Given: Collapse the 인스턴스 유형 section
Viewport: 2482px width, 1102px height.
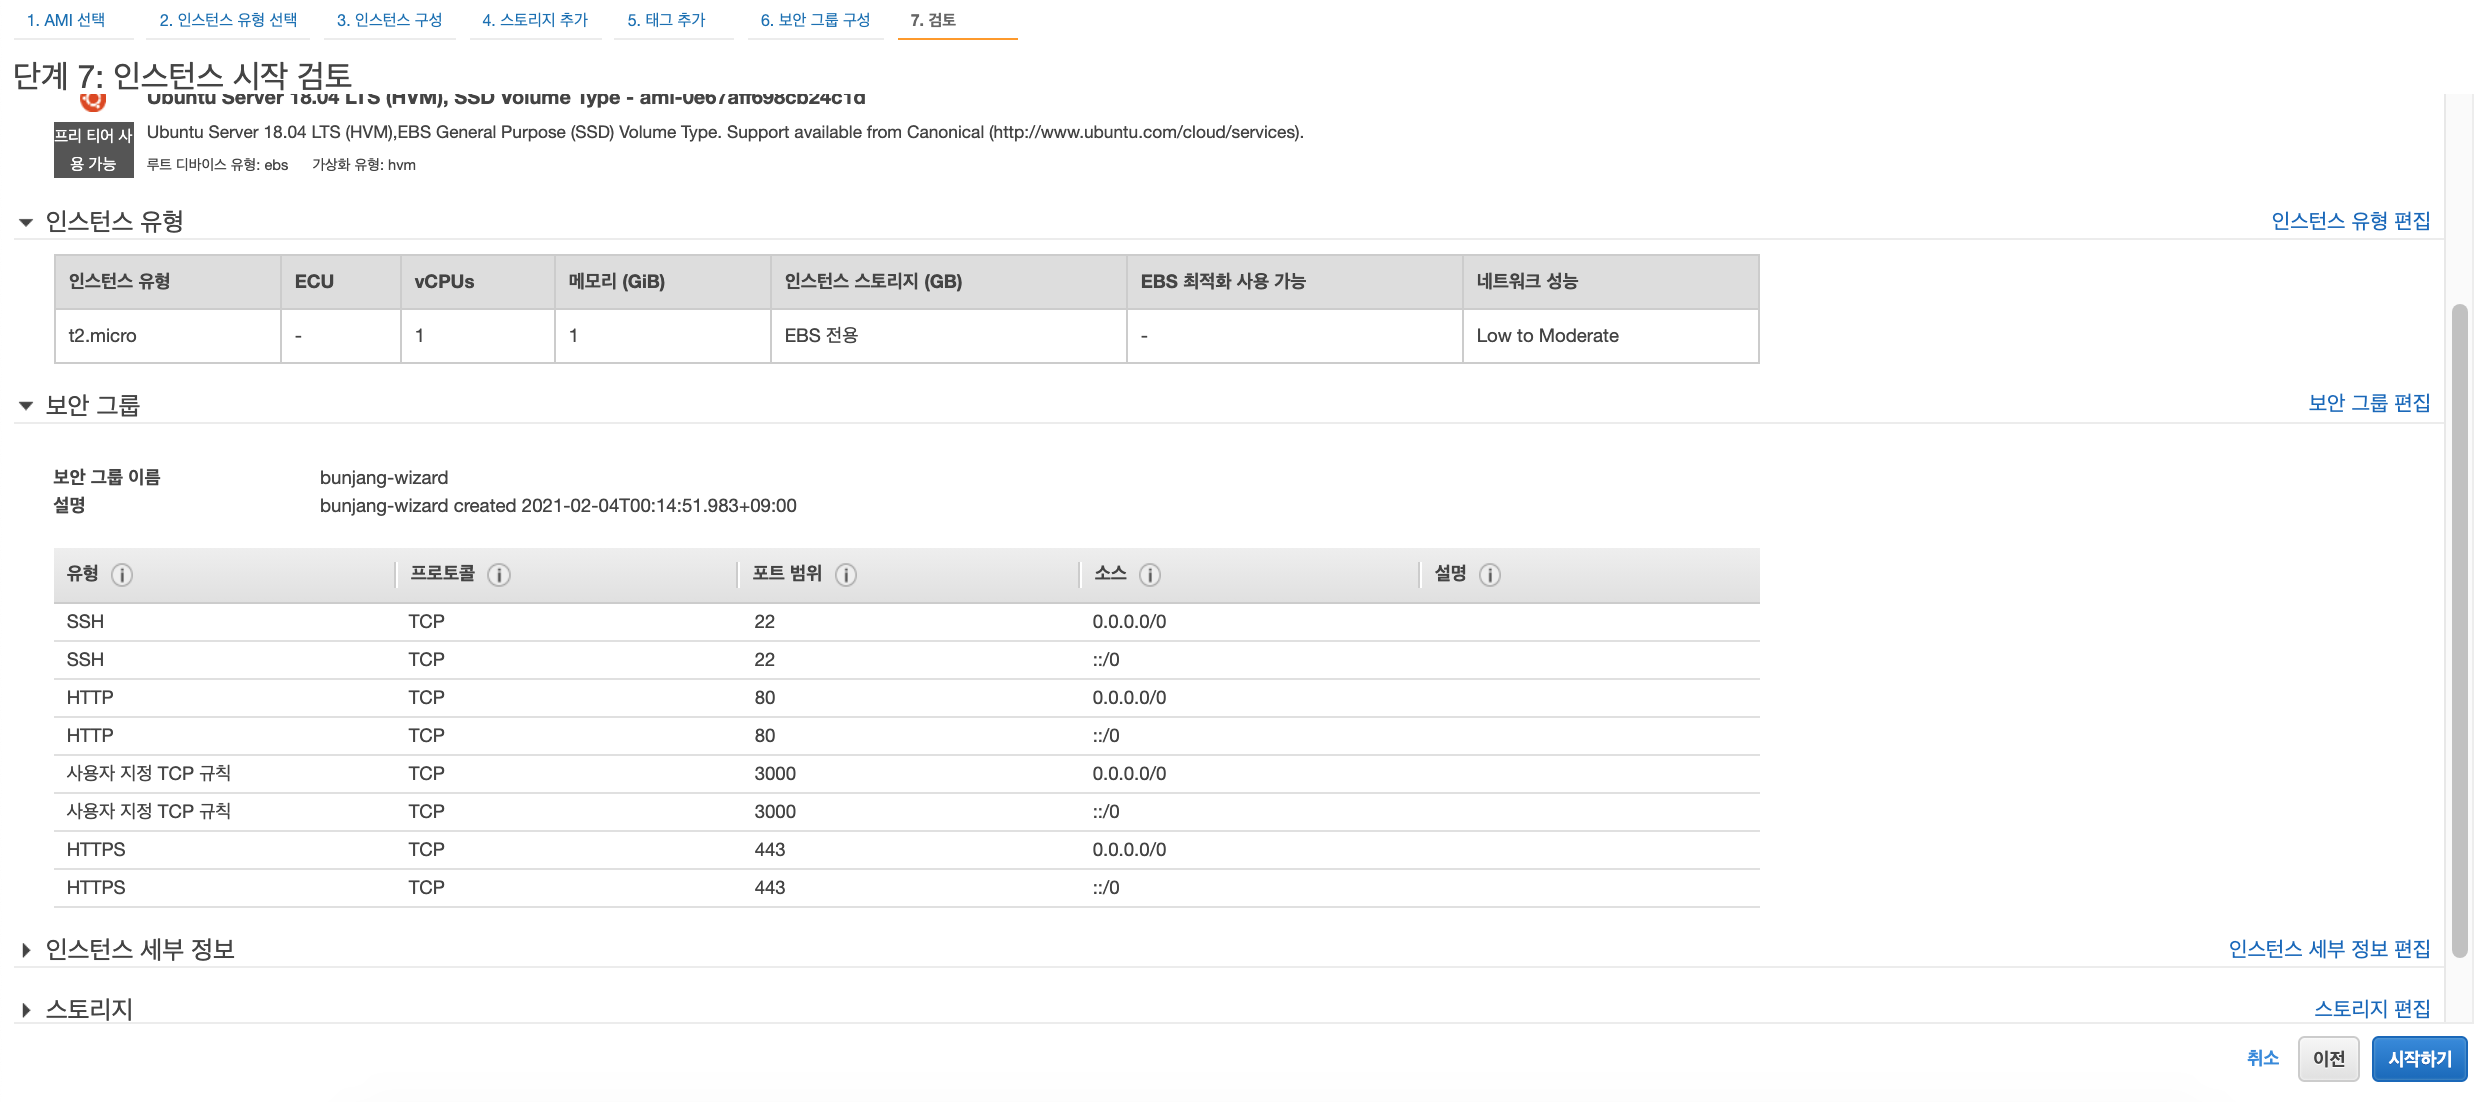Looking at the screenshot, I should point(26,222).
